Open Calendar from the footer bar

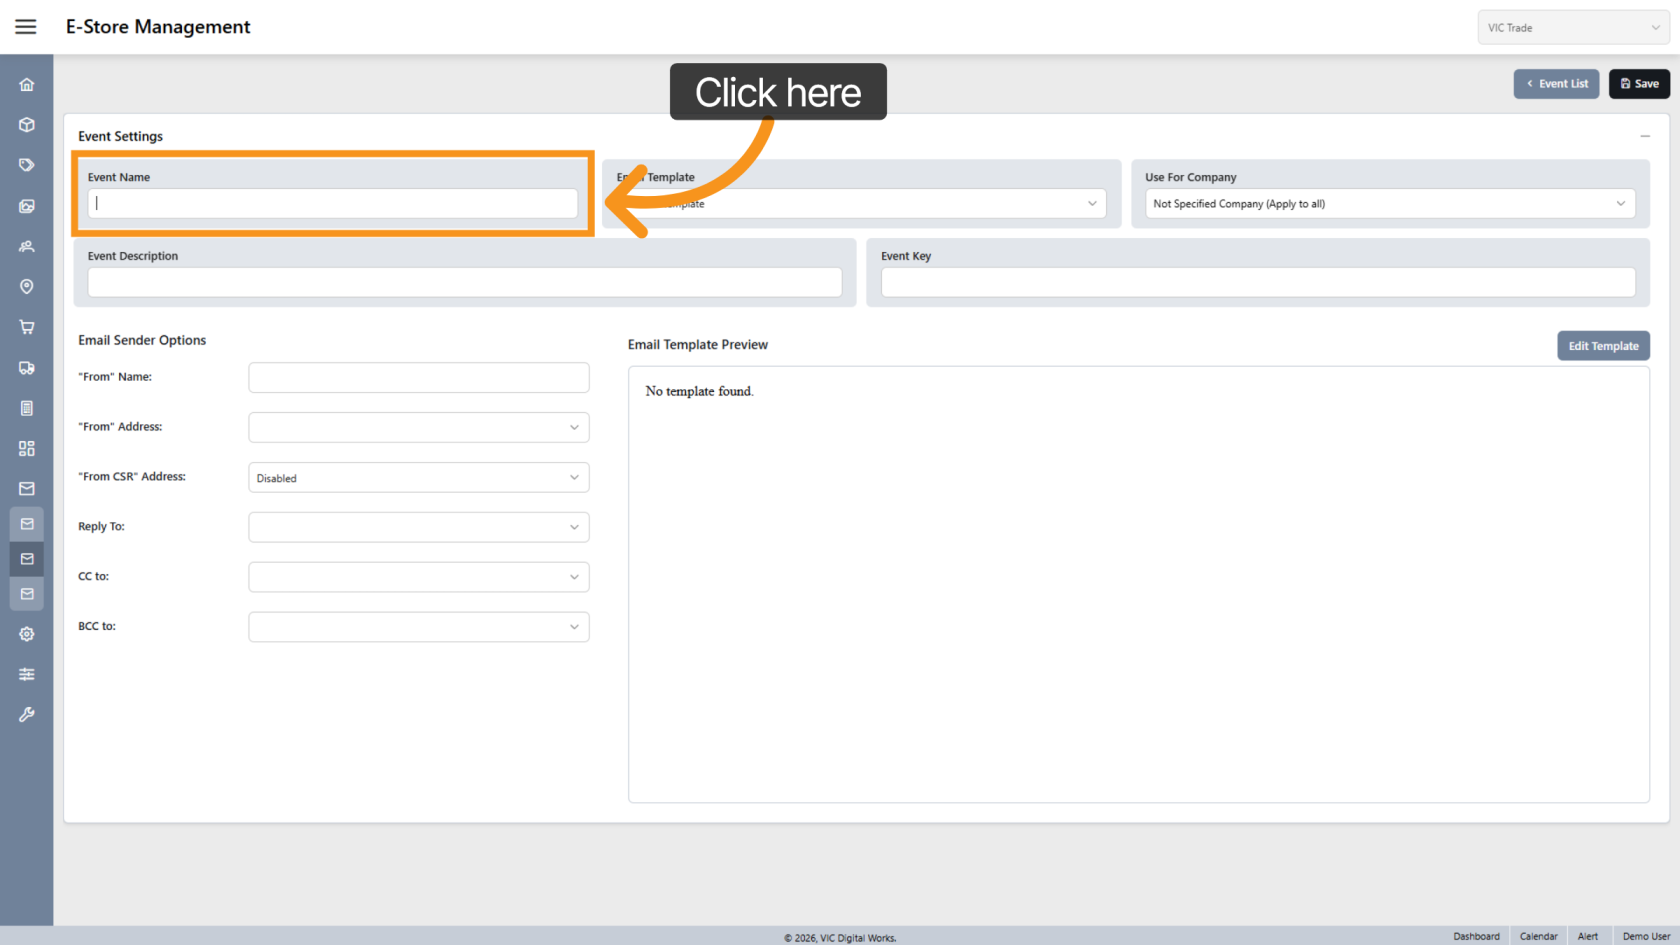(1538, 936)
